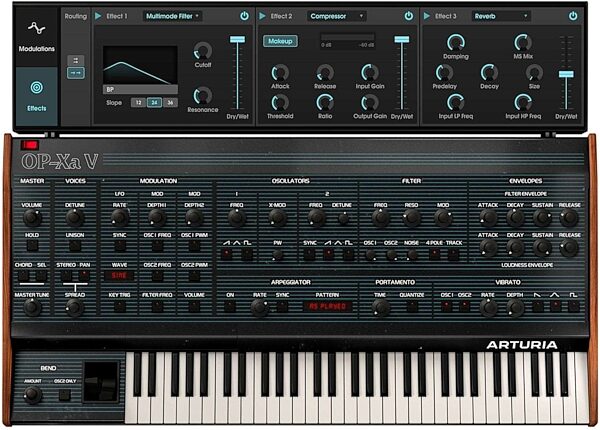
Task: Click the Resonance knob
Action: 203,96
